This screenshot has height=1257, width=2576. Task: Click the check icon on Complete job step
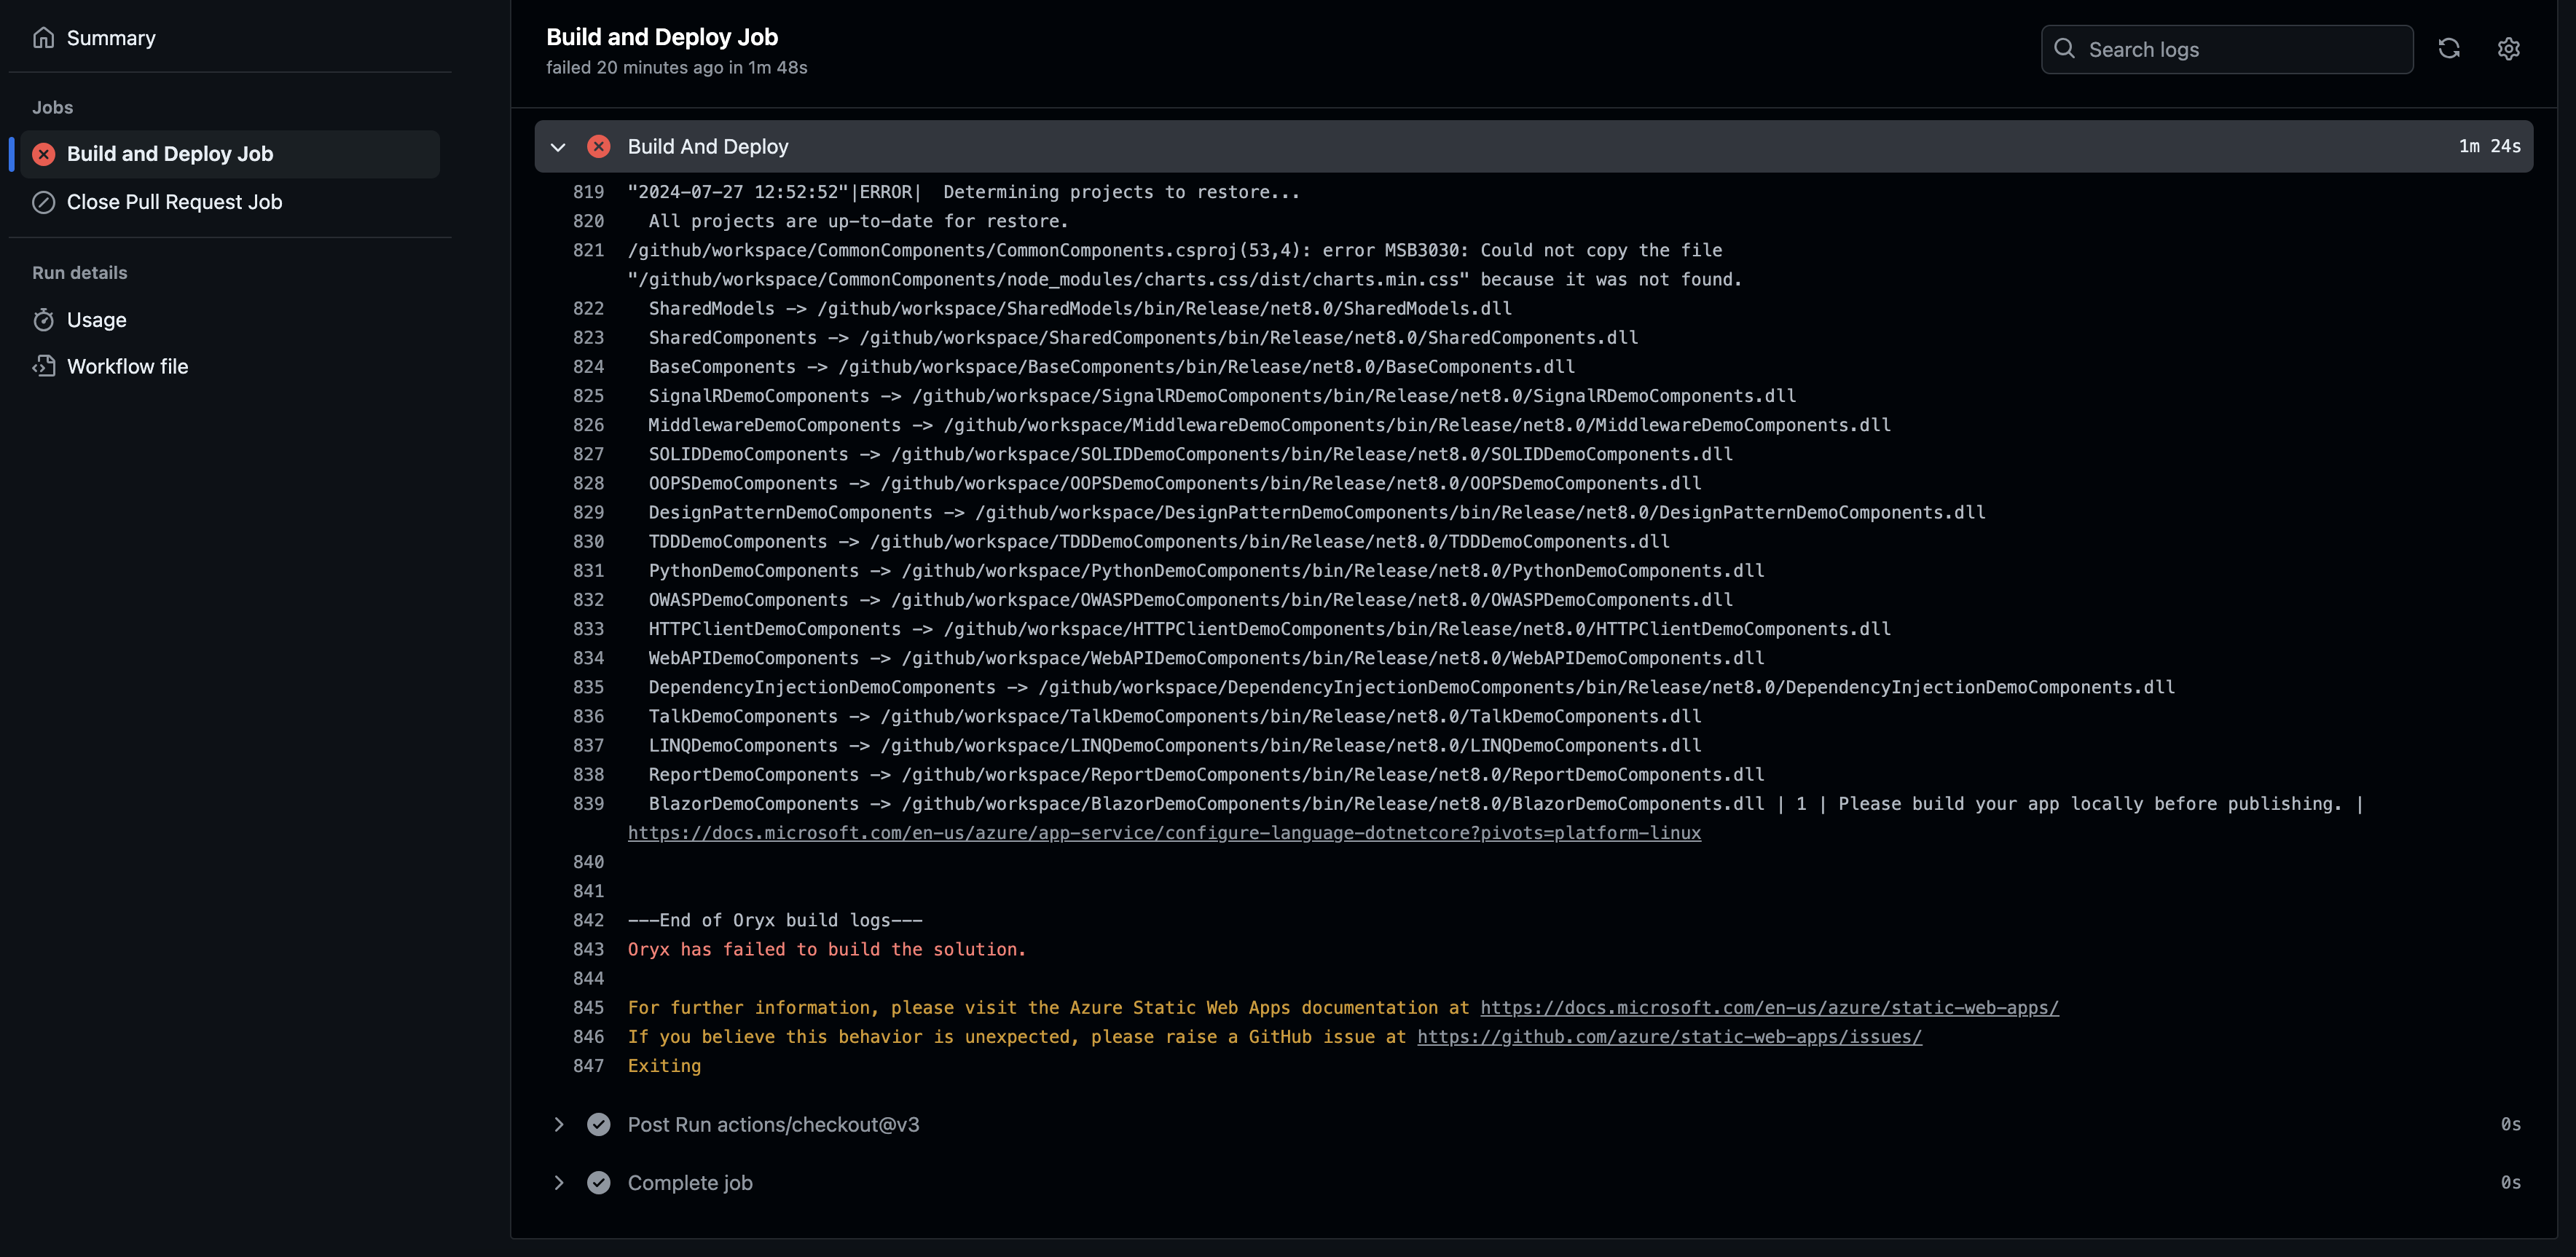coord(598,1181)
